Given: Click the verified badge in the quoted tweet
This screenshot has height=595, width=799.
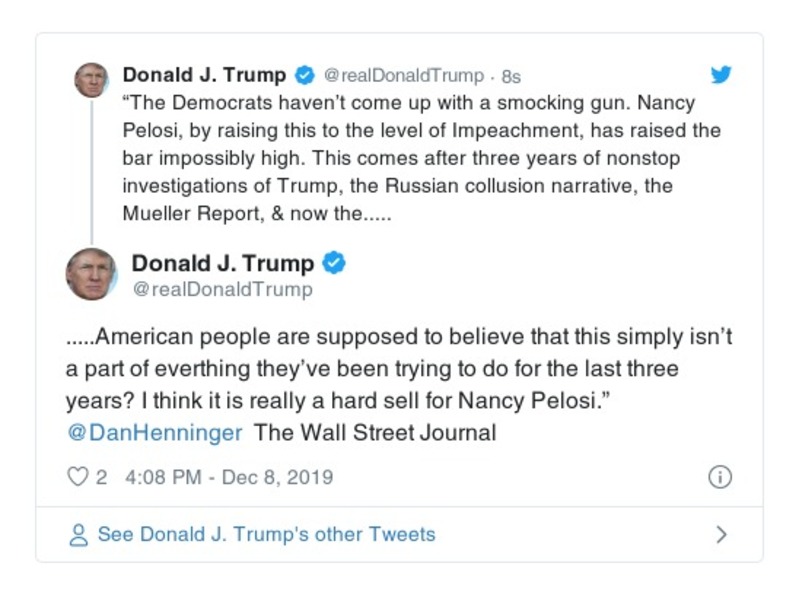Looking at the screenshot, I should click(305, 75).
